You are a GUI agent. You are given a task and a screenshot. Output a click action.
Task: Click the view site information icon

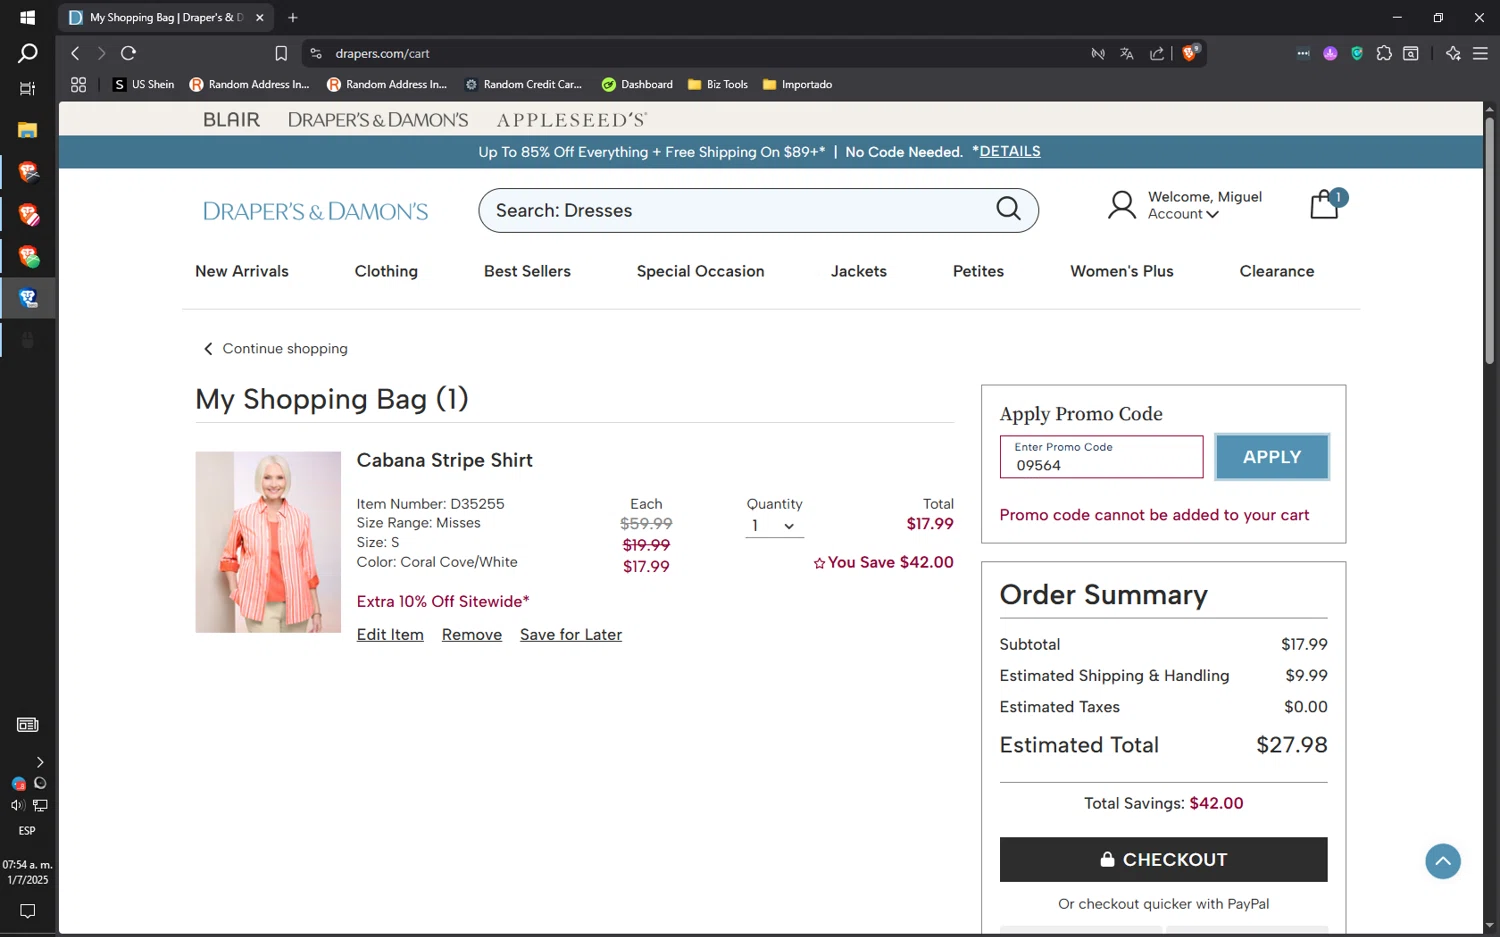tap(316, 54)
